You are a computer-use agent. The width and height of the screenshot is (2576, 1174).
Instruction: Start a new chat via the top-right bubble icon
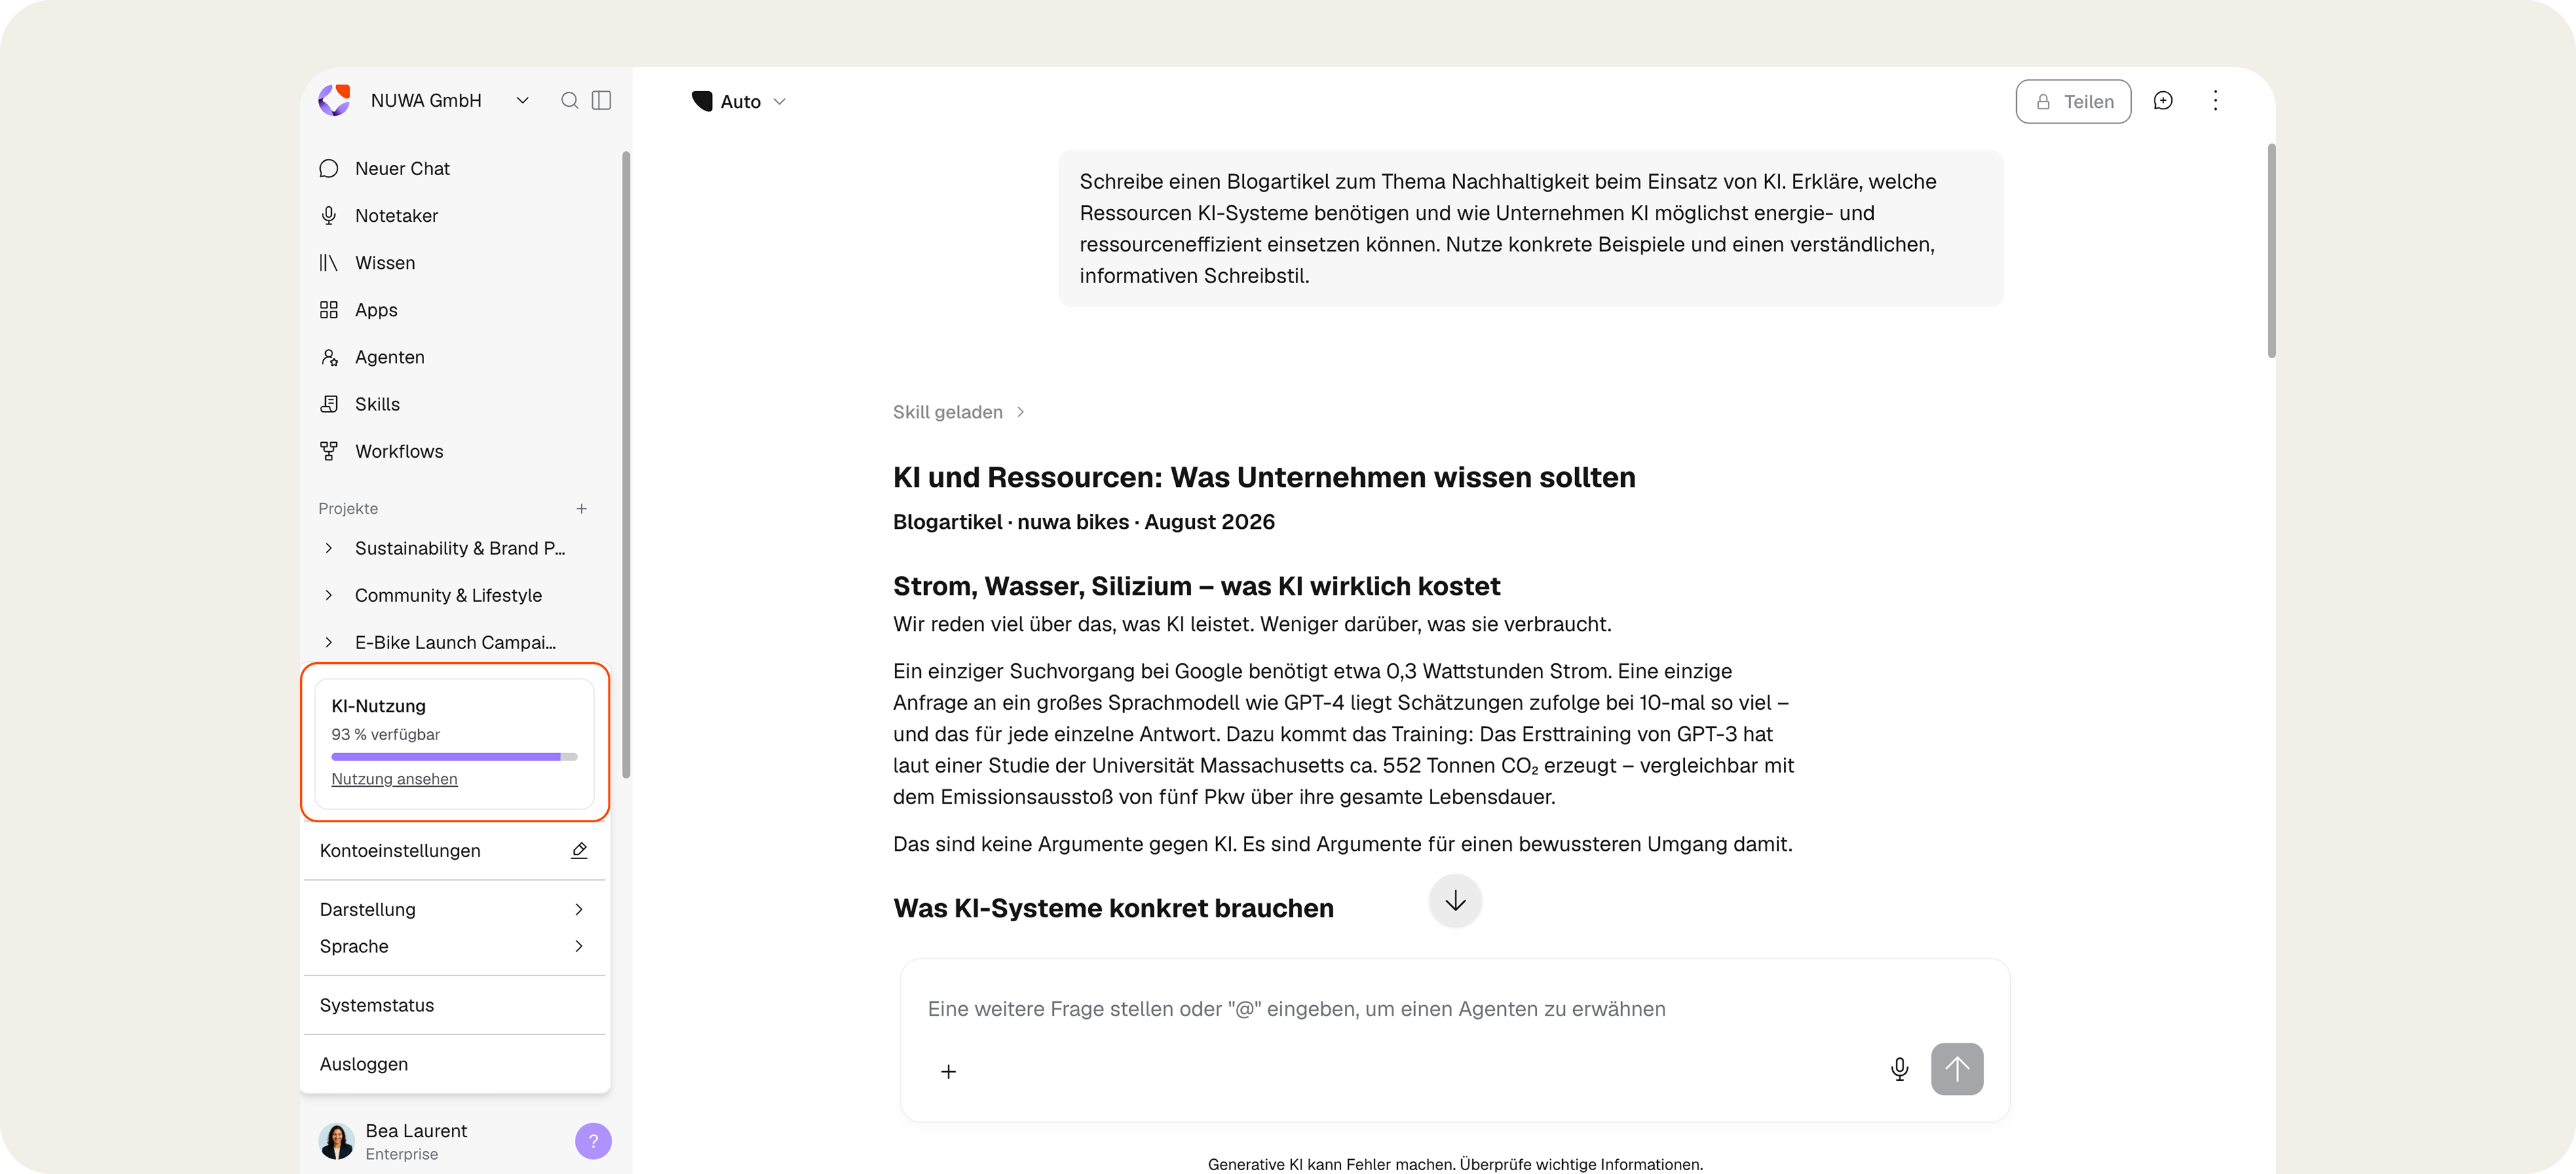tap(2163, 100)
